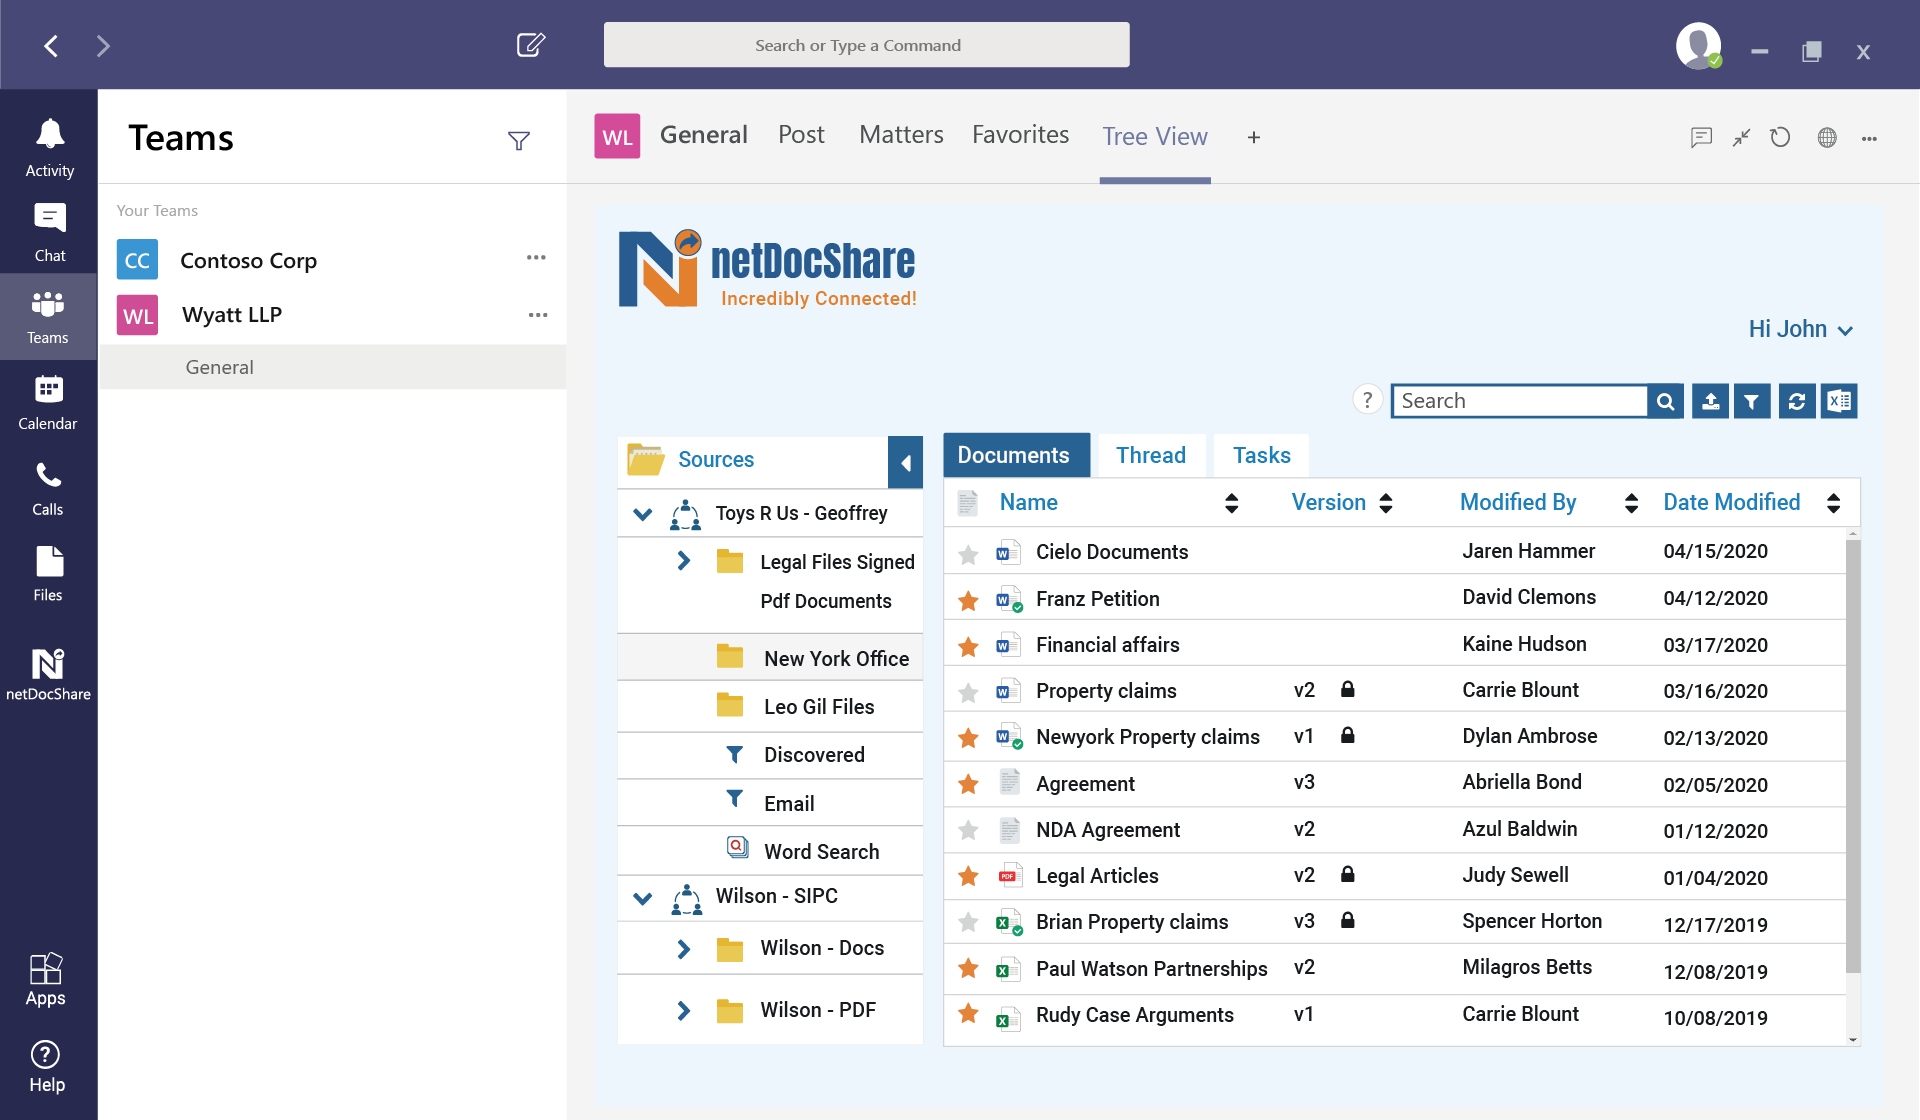Open Files in the sidebar

(48, 574)
